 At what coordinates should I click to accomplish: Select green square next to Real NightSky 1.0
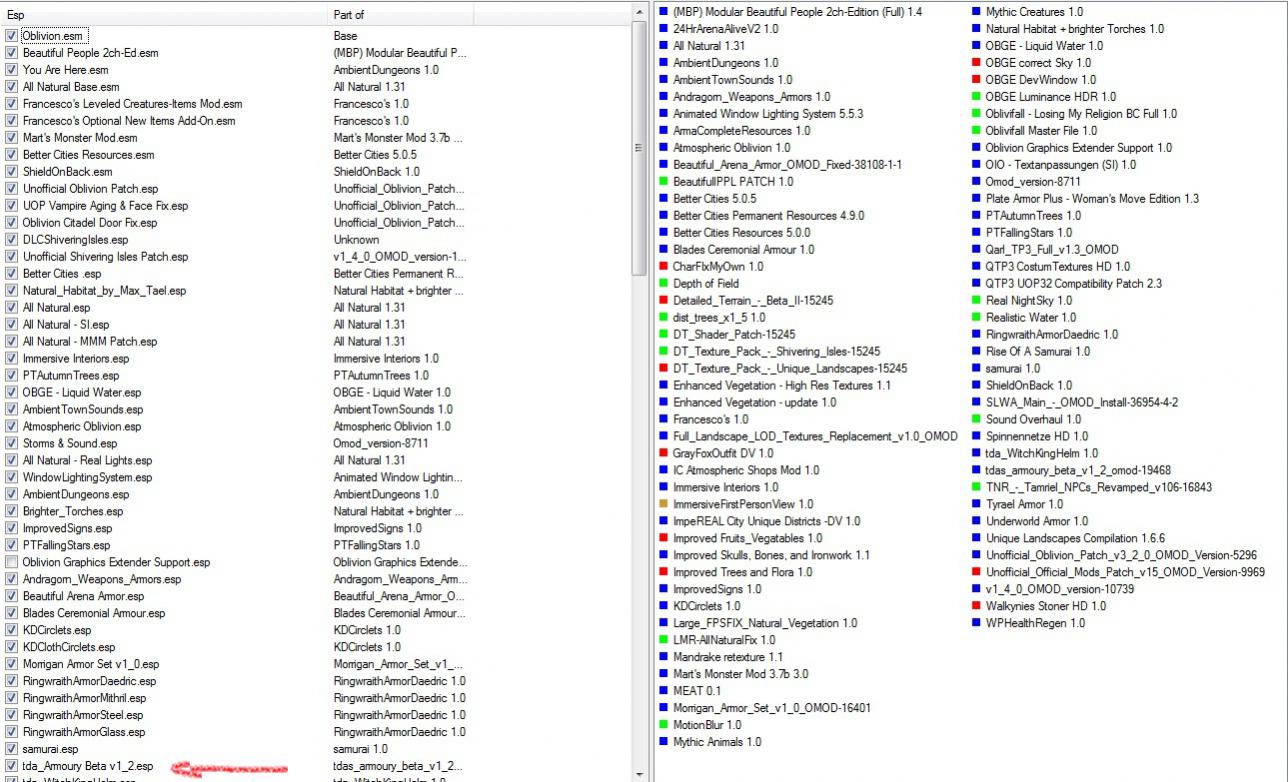click(x=976, y=301)
